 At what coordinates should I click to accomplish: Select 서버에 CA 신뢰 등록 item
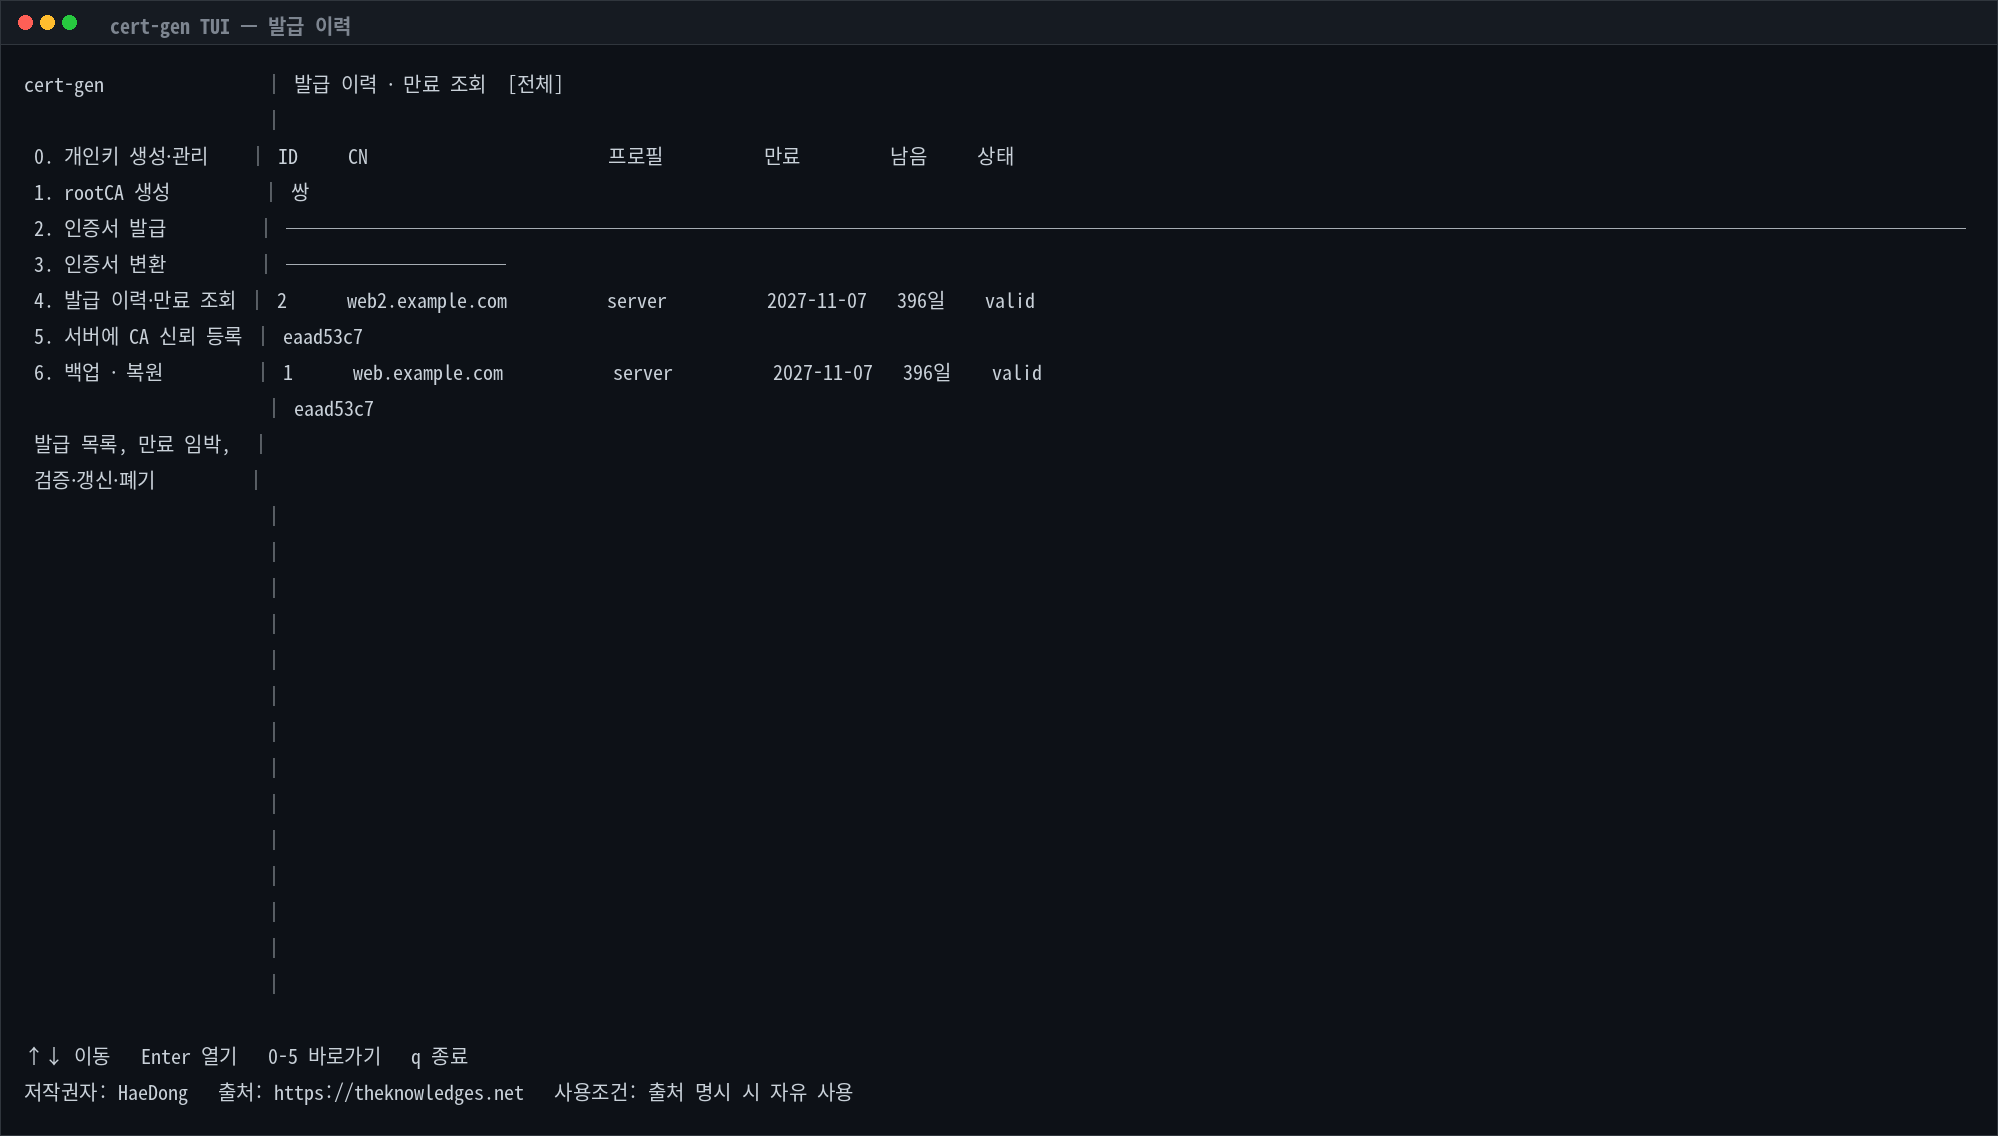[137, 336]
